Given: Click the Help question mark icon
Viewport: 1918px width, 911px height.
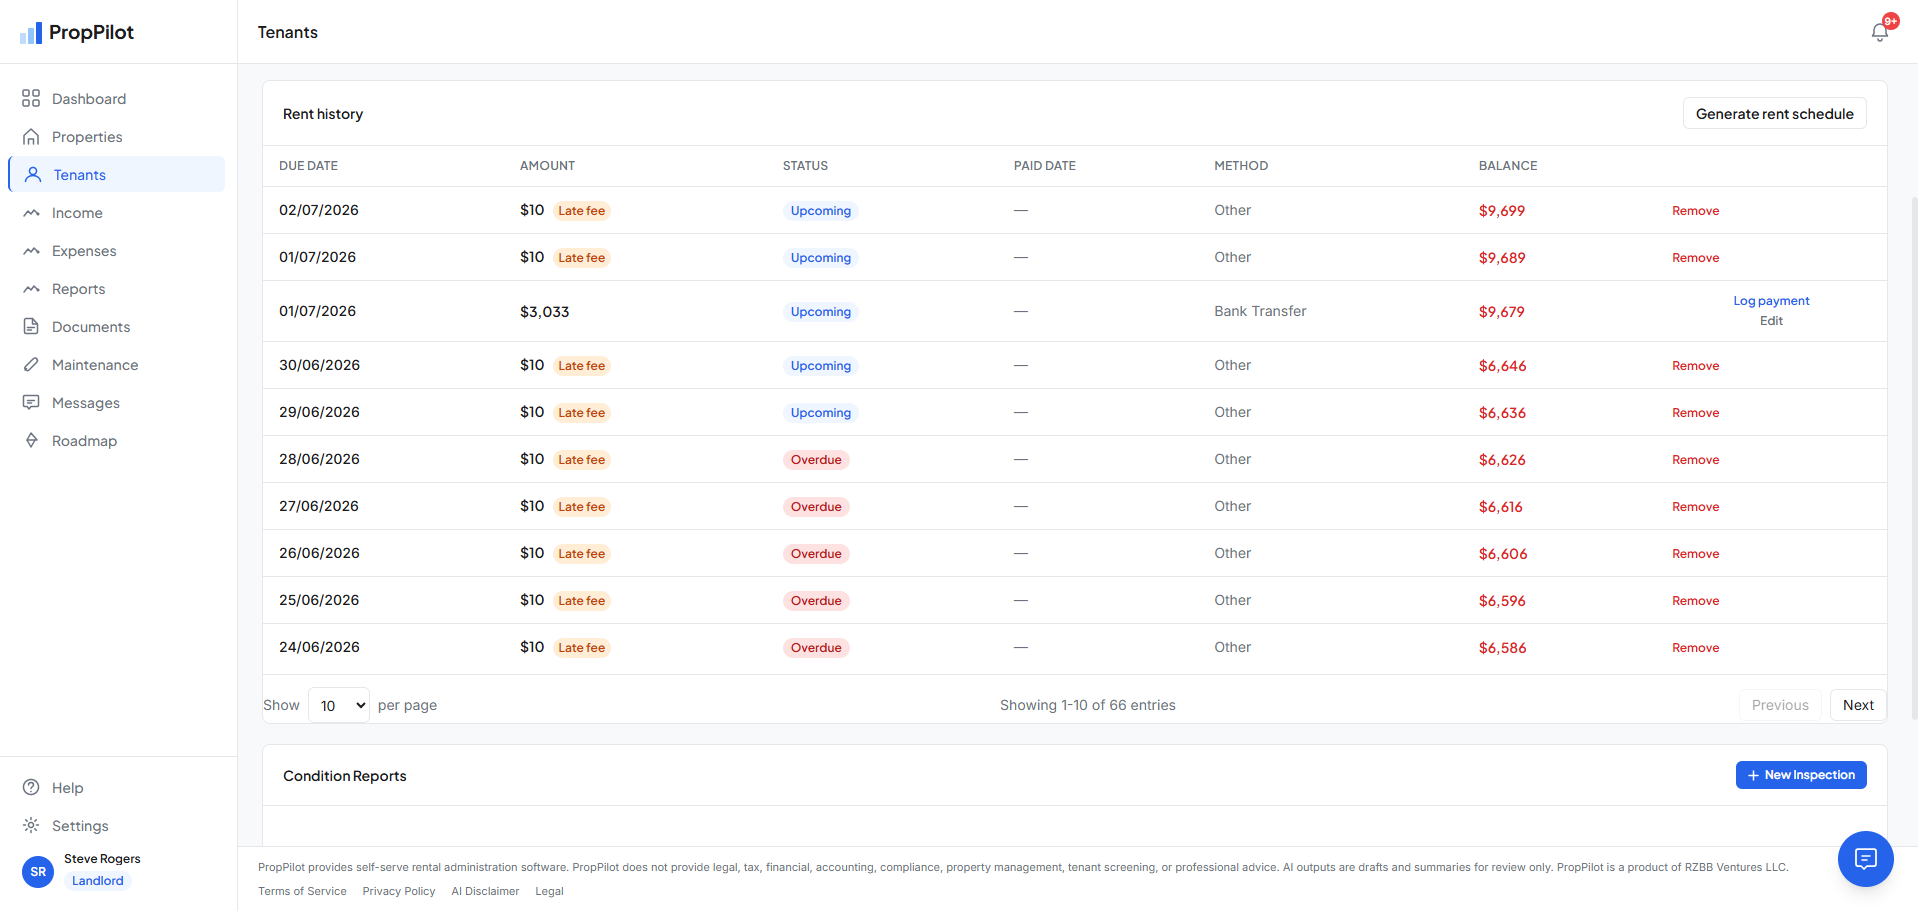Looking at the screenshot, I should click(31, 787).
